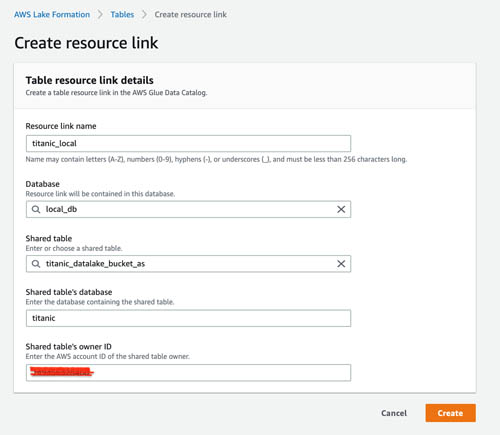This screenshot has height=435, width=500.
Task: Click the 'Enter or choose a shared table' hint
Action: click(x=74, y=248)
